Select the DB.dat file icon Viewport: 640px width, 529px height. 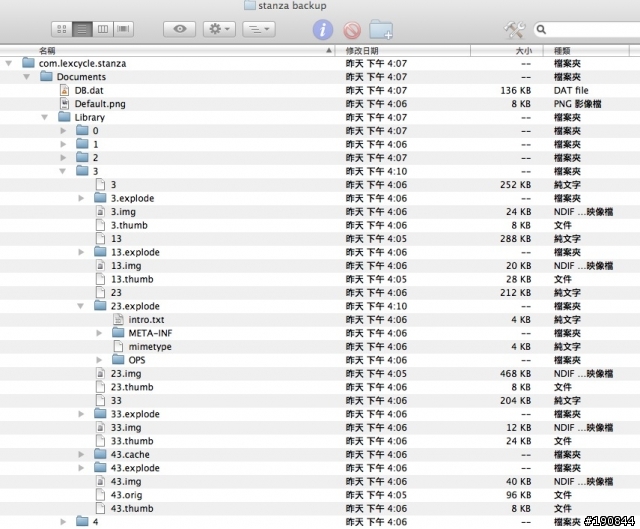click(x=64, y=90)
